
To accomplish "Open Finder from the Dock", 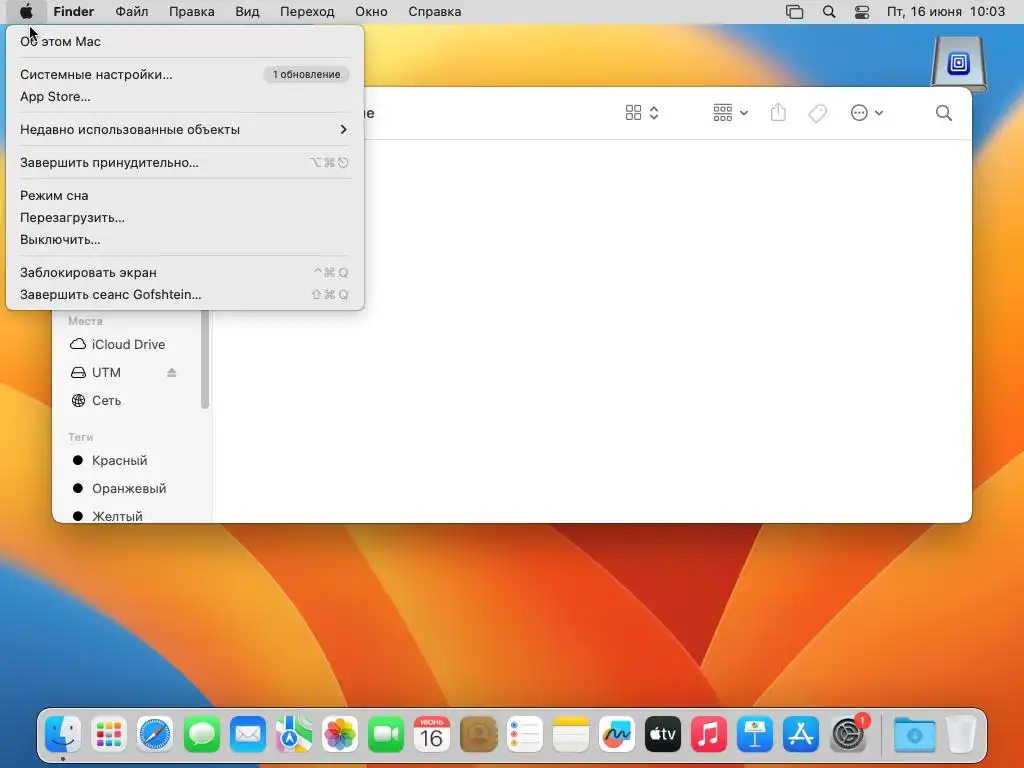I will [63, 735].
